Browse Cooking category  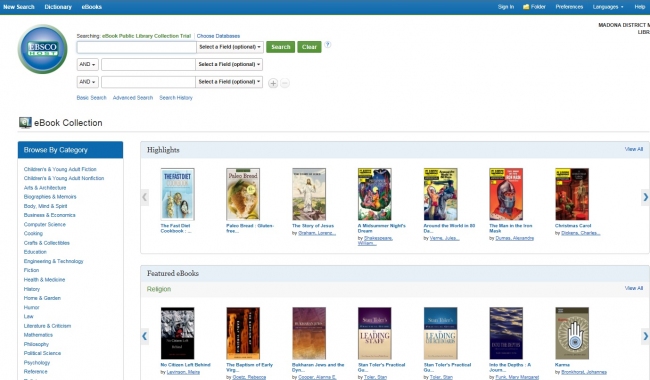click(33, 233)
